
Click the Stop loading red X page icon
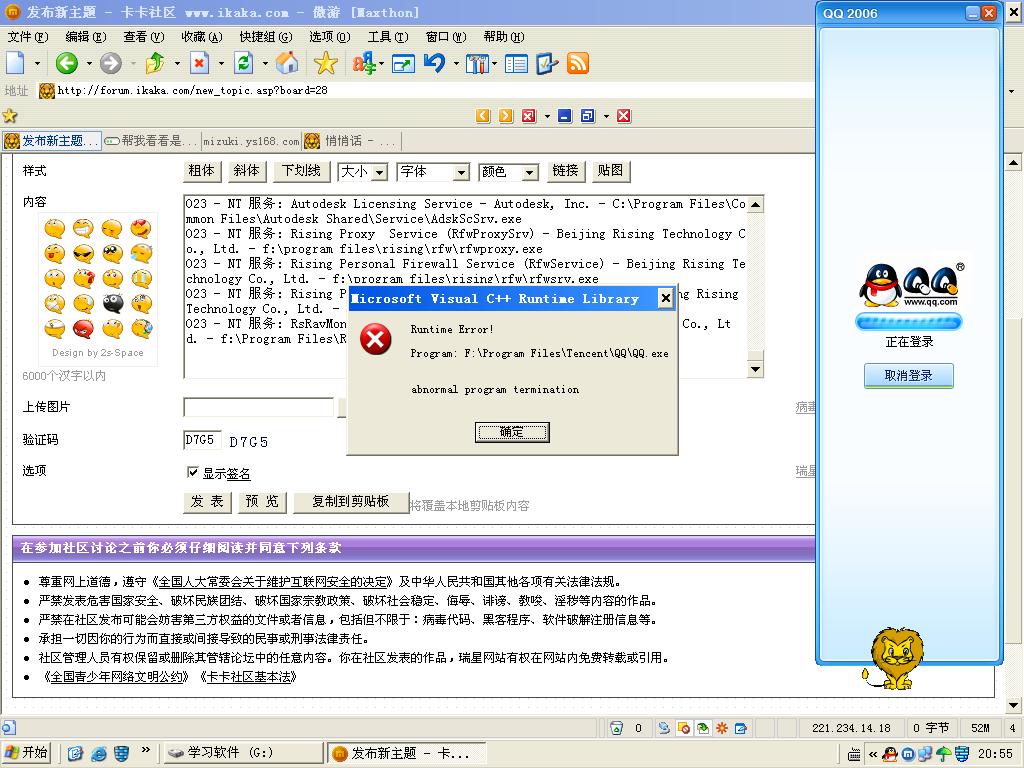(x=199, y=63)
